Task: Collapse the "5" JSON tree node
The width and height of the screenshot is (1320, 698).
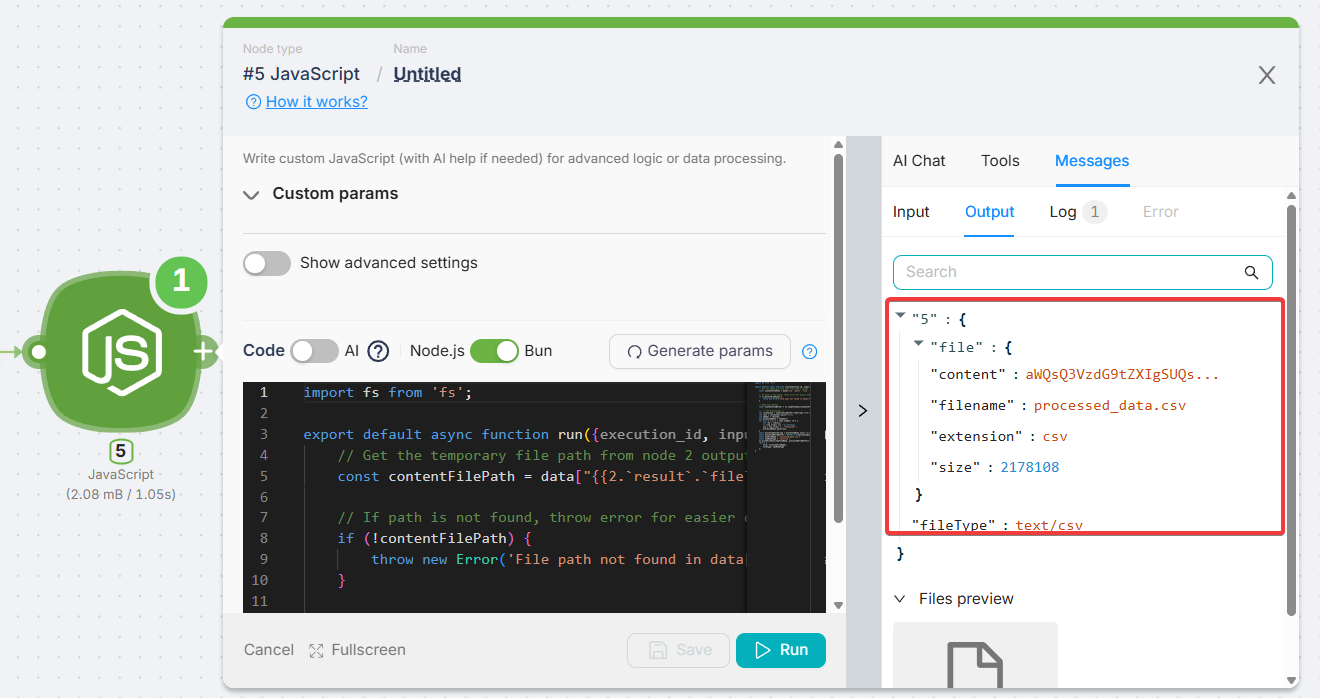Action: (900, 315)
